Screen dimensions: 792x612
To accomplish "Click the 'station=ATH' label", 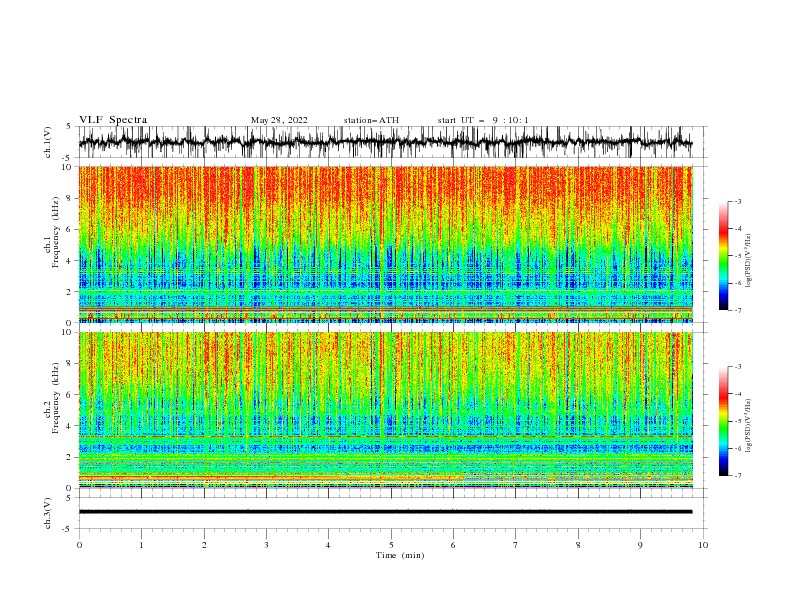I will (x=371, y=120).
